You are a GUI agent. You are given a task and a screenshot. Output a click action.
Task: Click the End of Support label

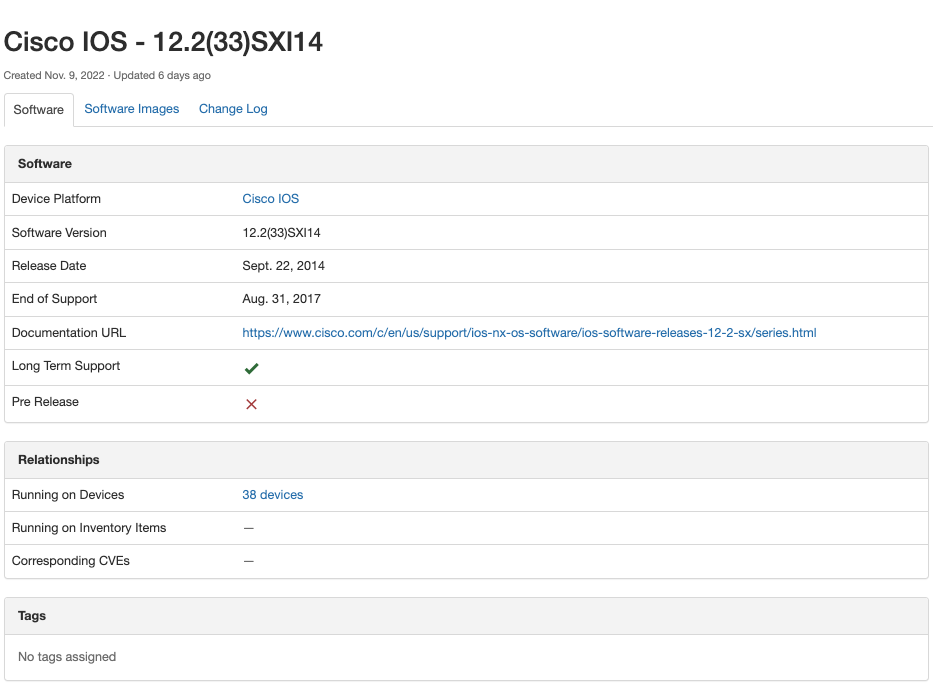(54, 299)
